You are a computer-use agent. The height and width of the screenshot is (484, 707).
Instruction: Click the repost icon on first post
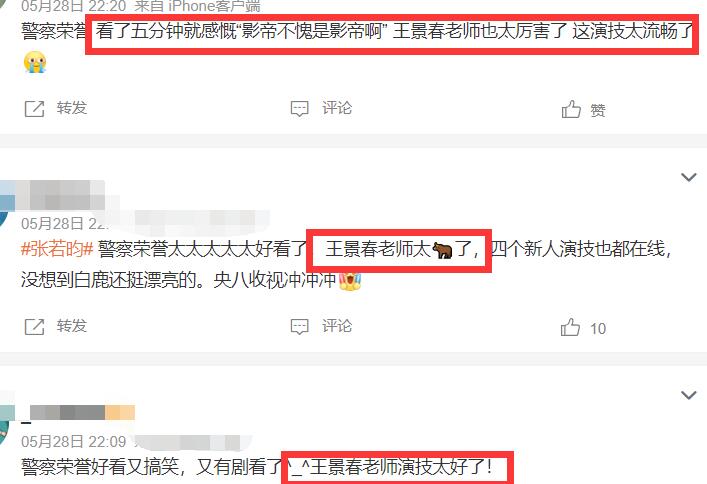pos(34,109)
